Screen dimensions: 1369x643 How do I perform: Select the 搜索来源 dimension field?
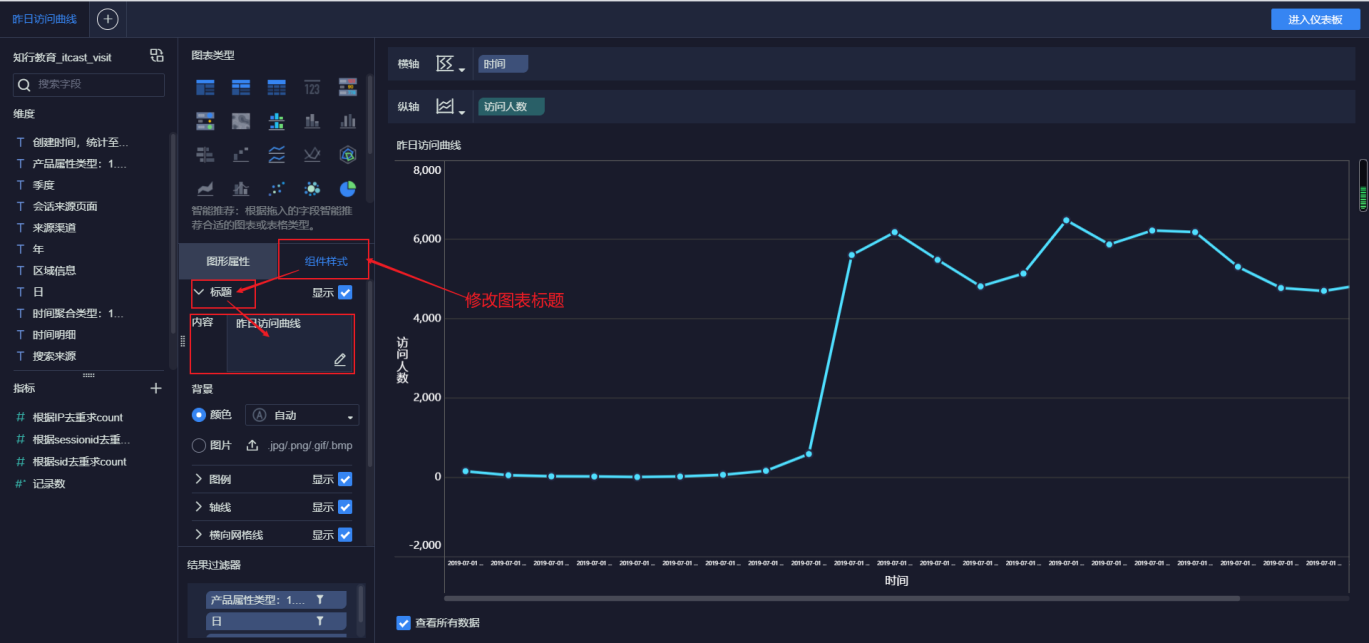54,356
